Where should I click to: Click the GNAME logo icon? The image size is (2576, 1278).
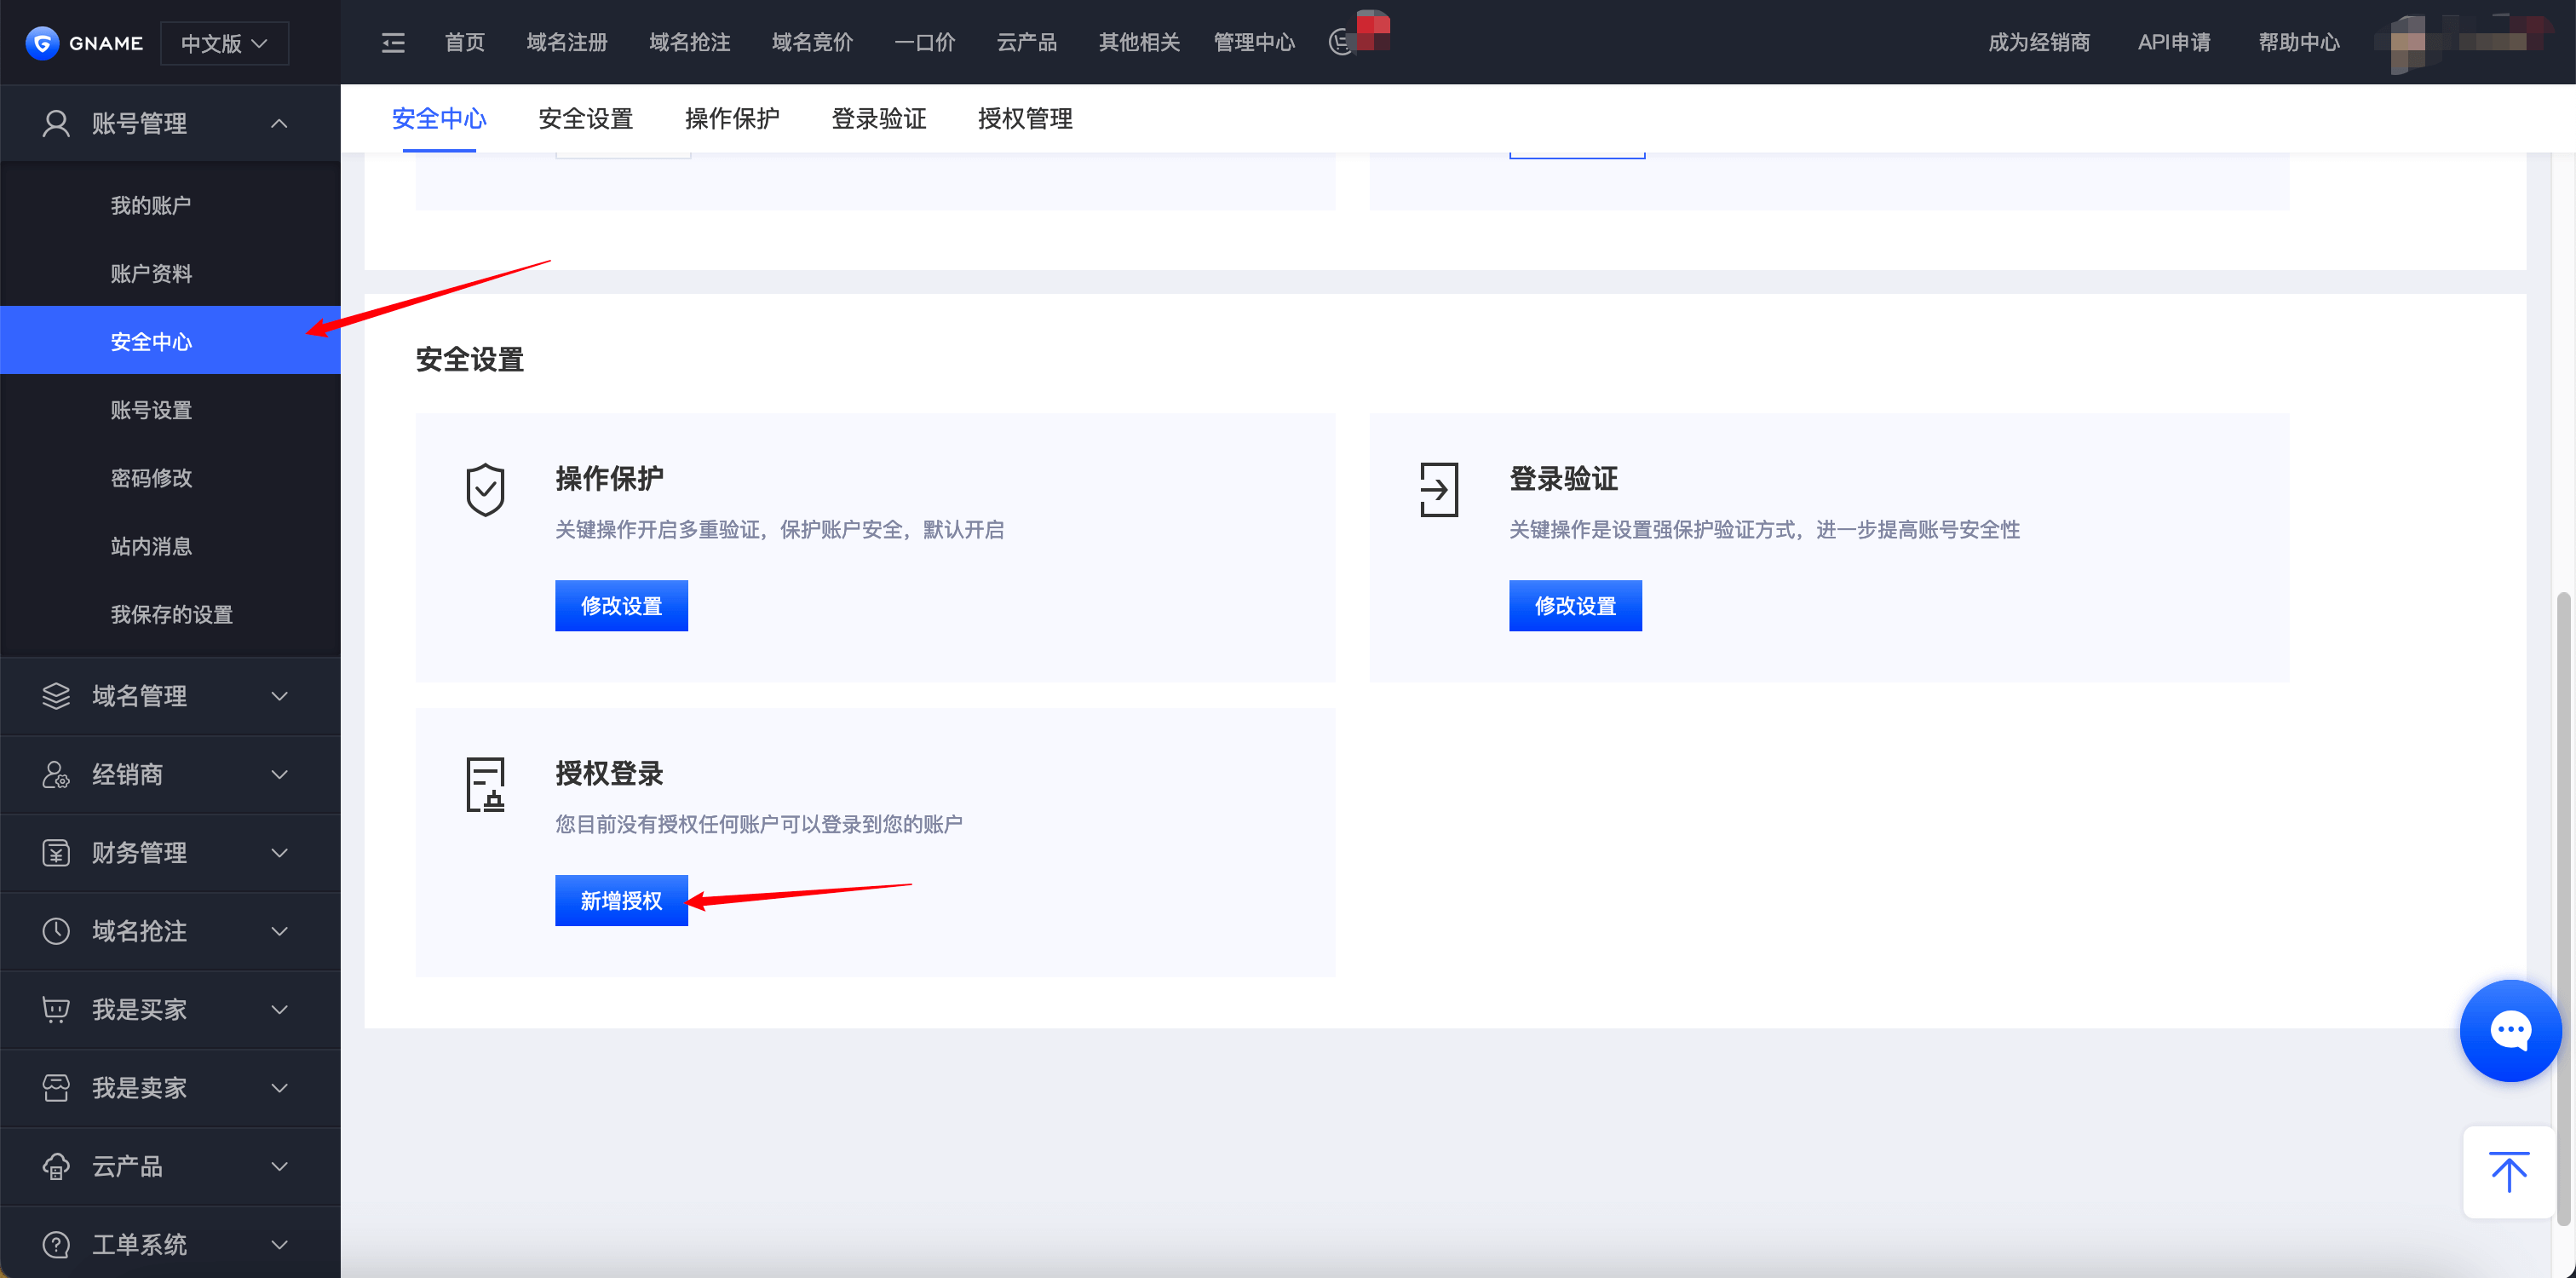[x=42, y=43]
